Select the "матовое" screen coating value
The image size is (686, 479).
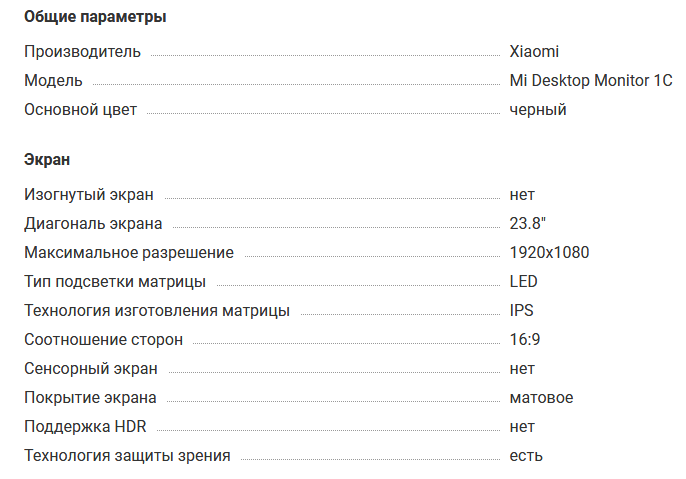(x=541, y=398)
